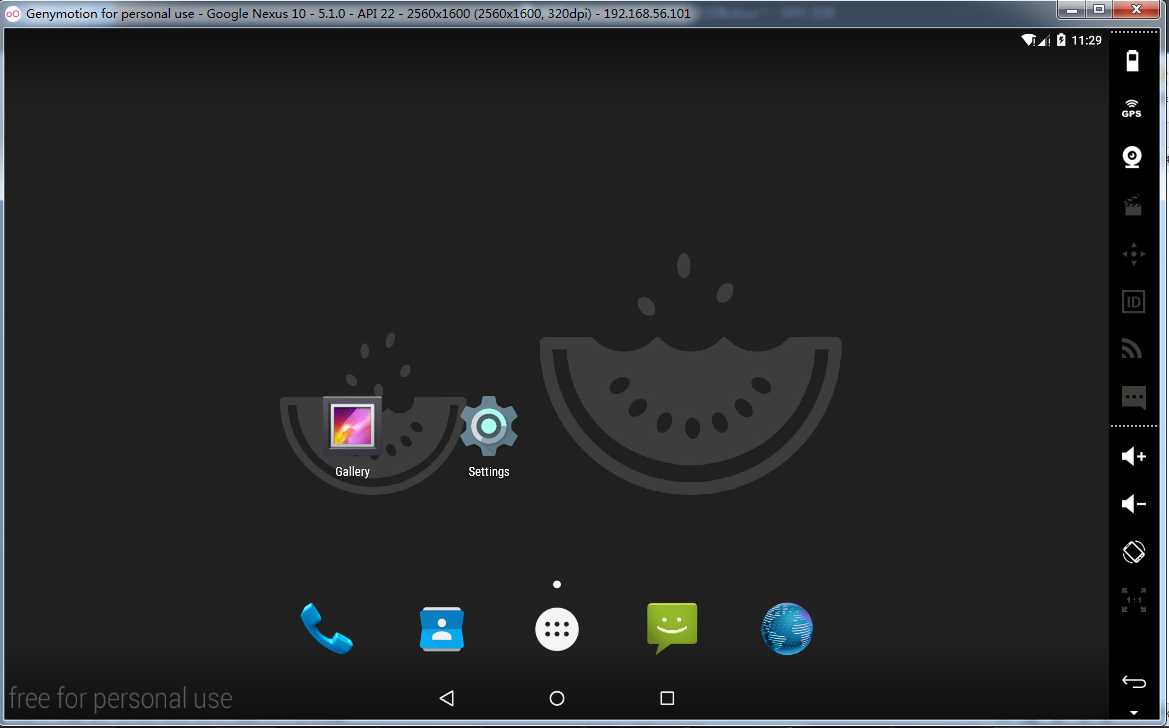Click the Android battery status icon
Screen dimensions: 1169x728
tap(1061, 40)
